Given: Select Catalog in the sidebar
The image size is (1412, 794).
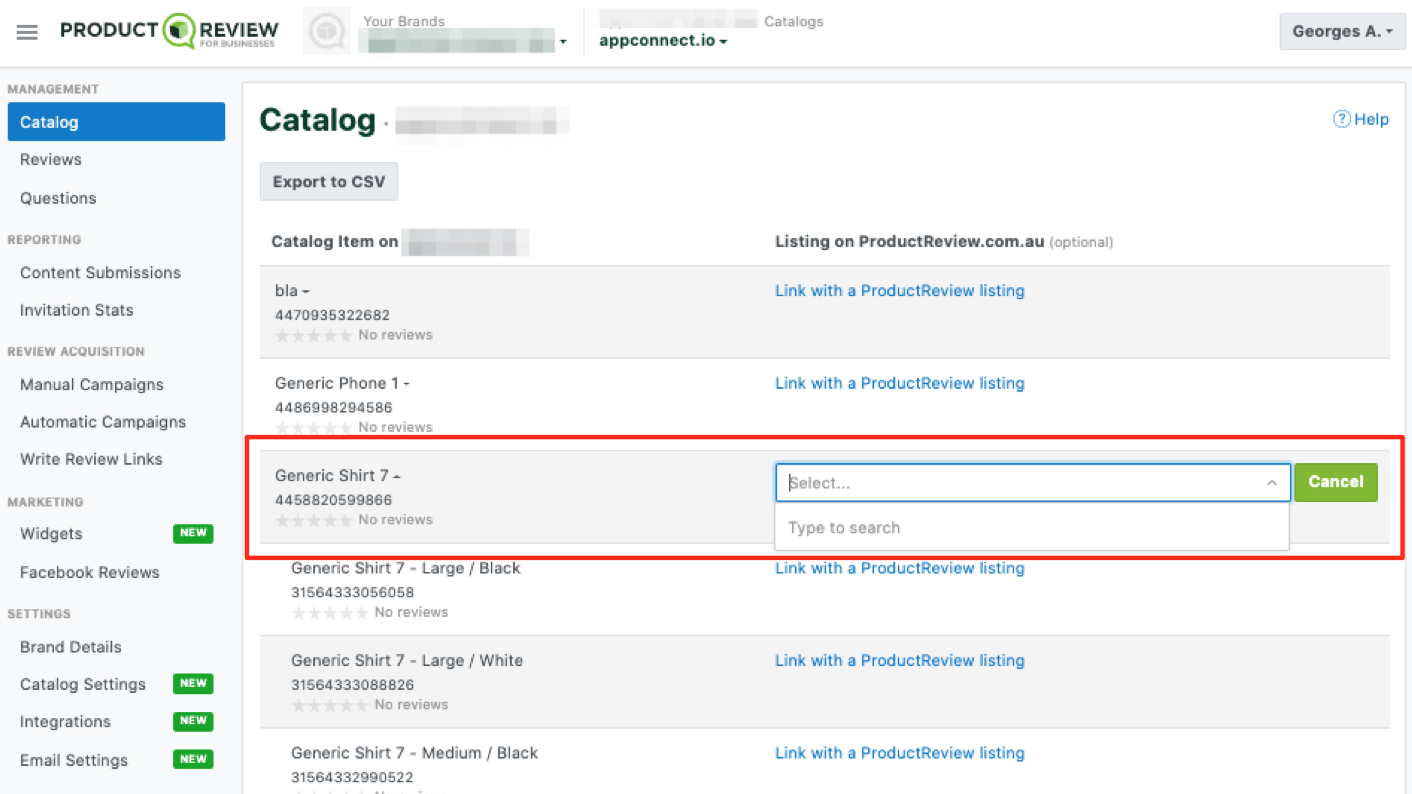Looking at the screenshot, I should pos(116,122).
